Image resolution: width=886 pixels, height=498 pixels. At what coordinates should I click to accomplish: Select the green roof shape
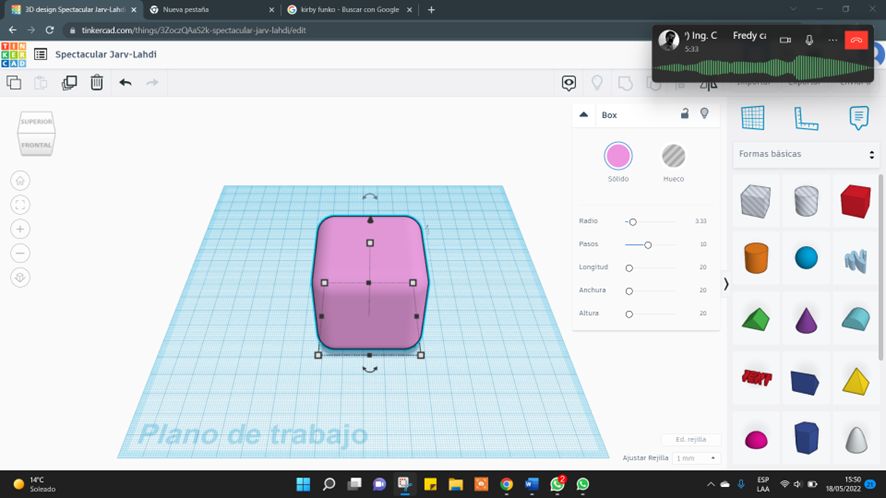[755, 319]
